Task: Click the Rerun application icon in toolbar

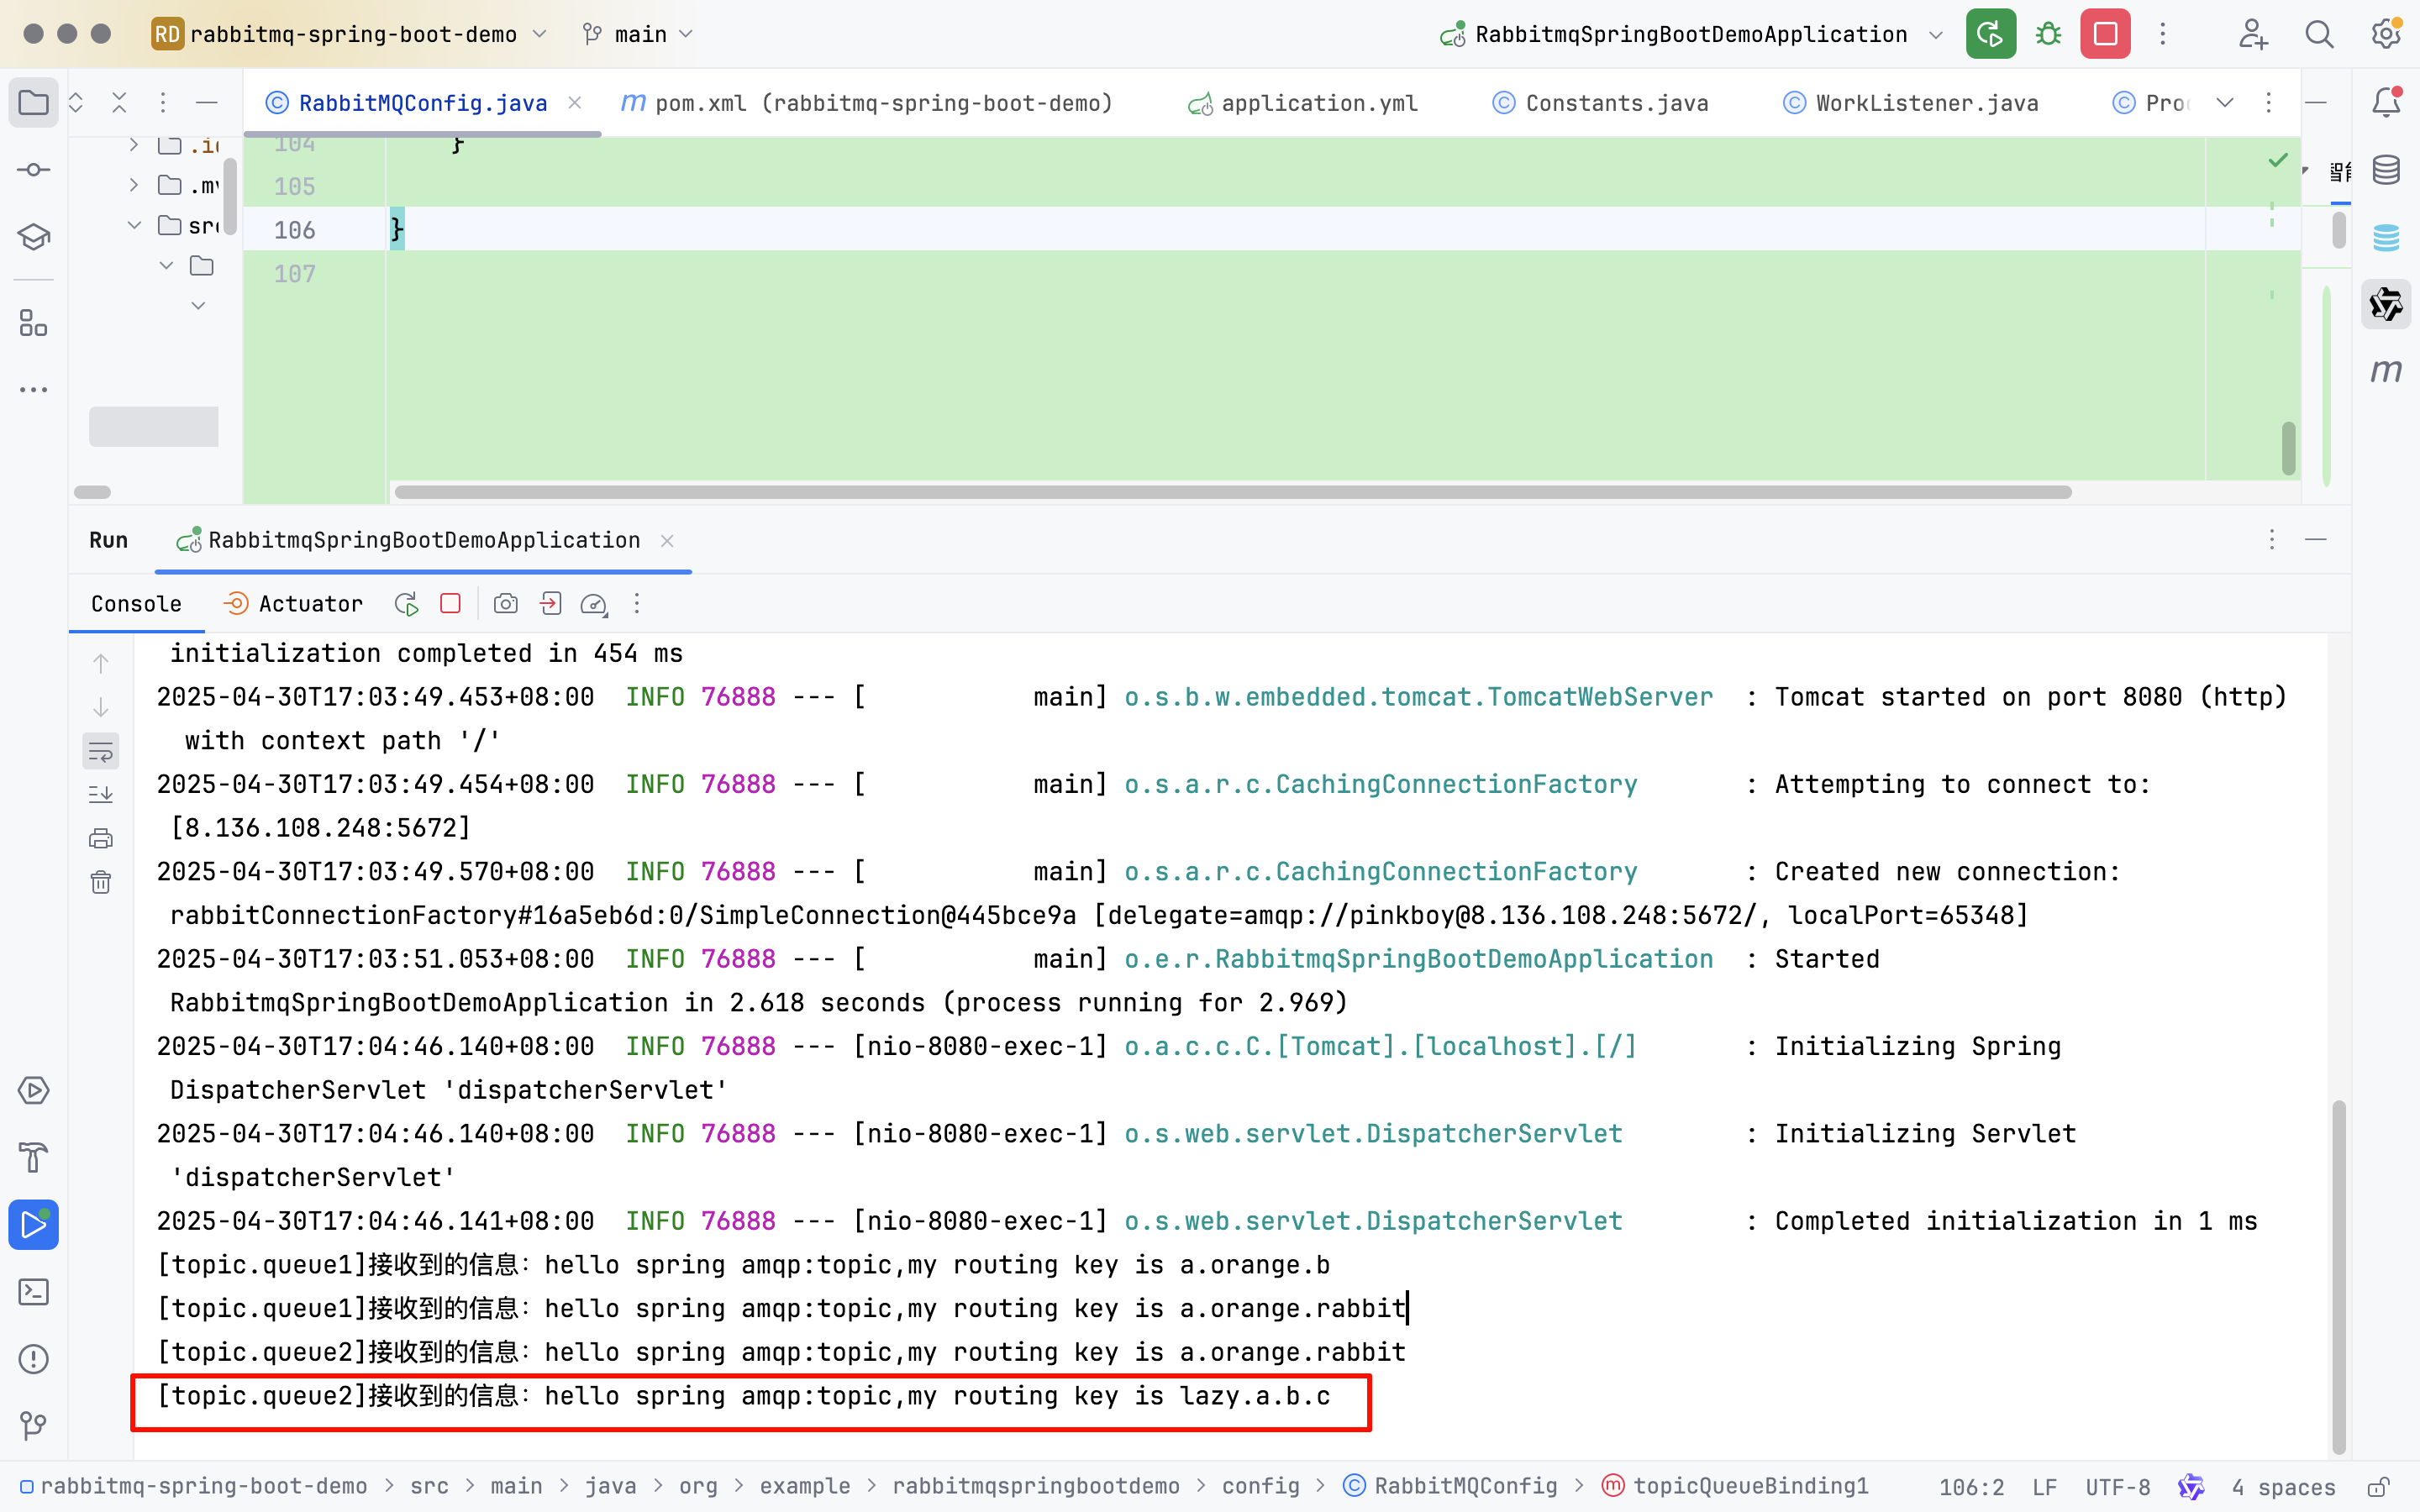Action: tap(1990, 34)
